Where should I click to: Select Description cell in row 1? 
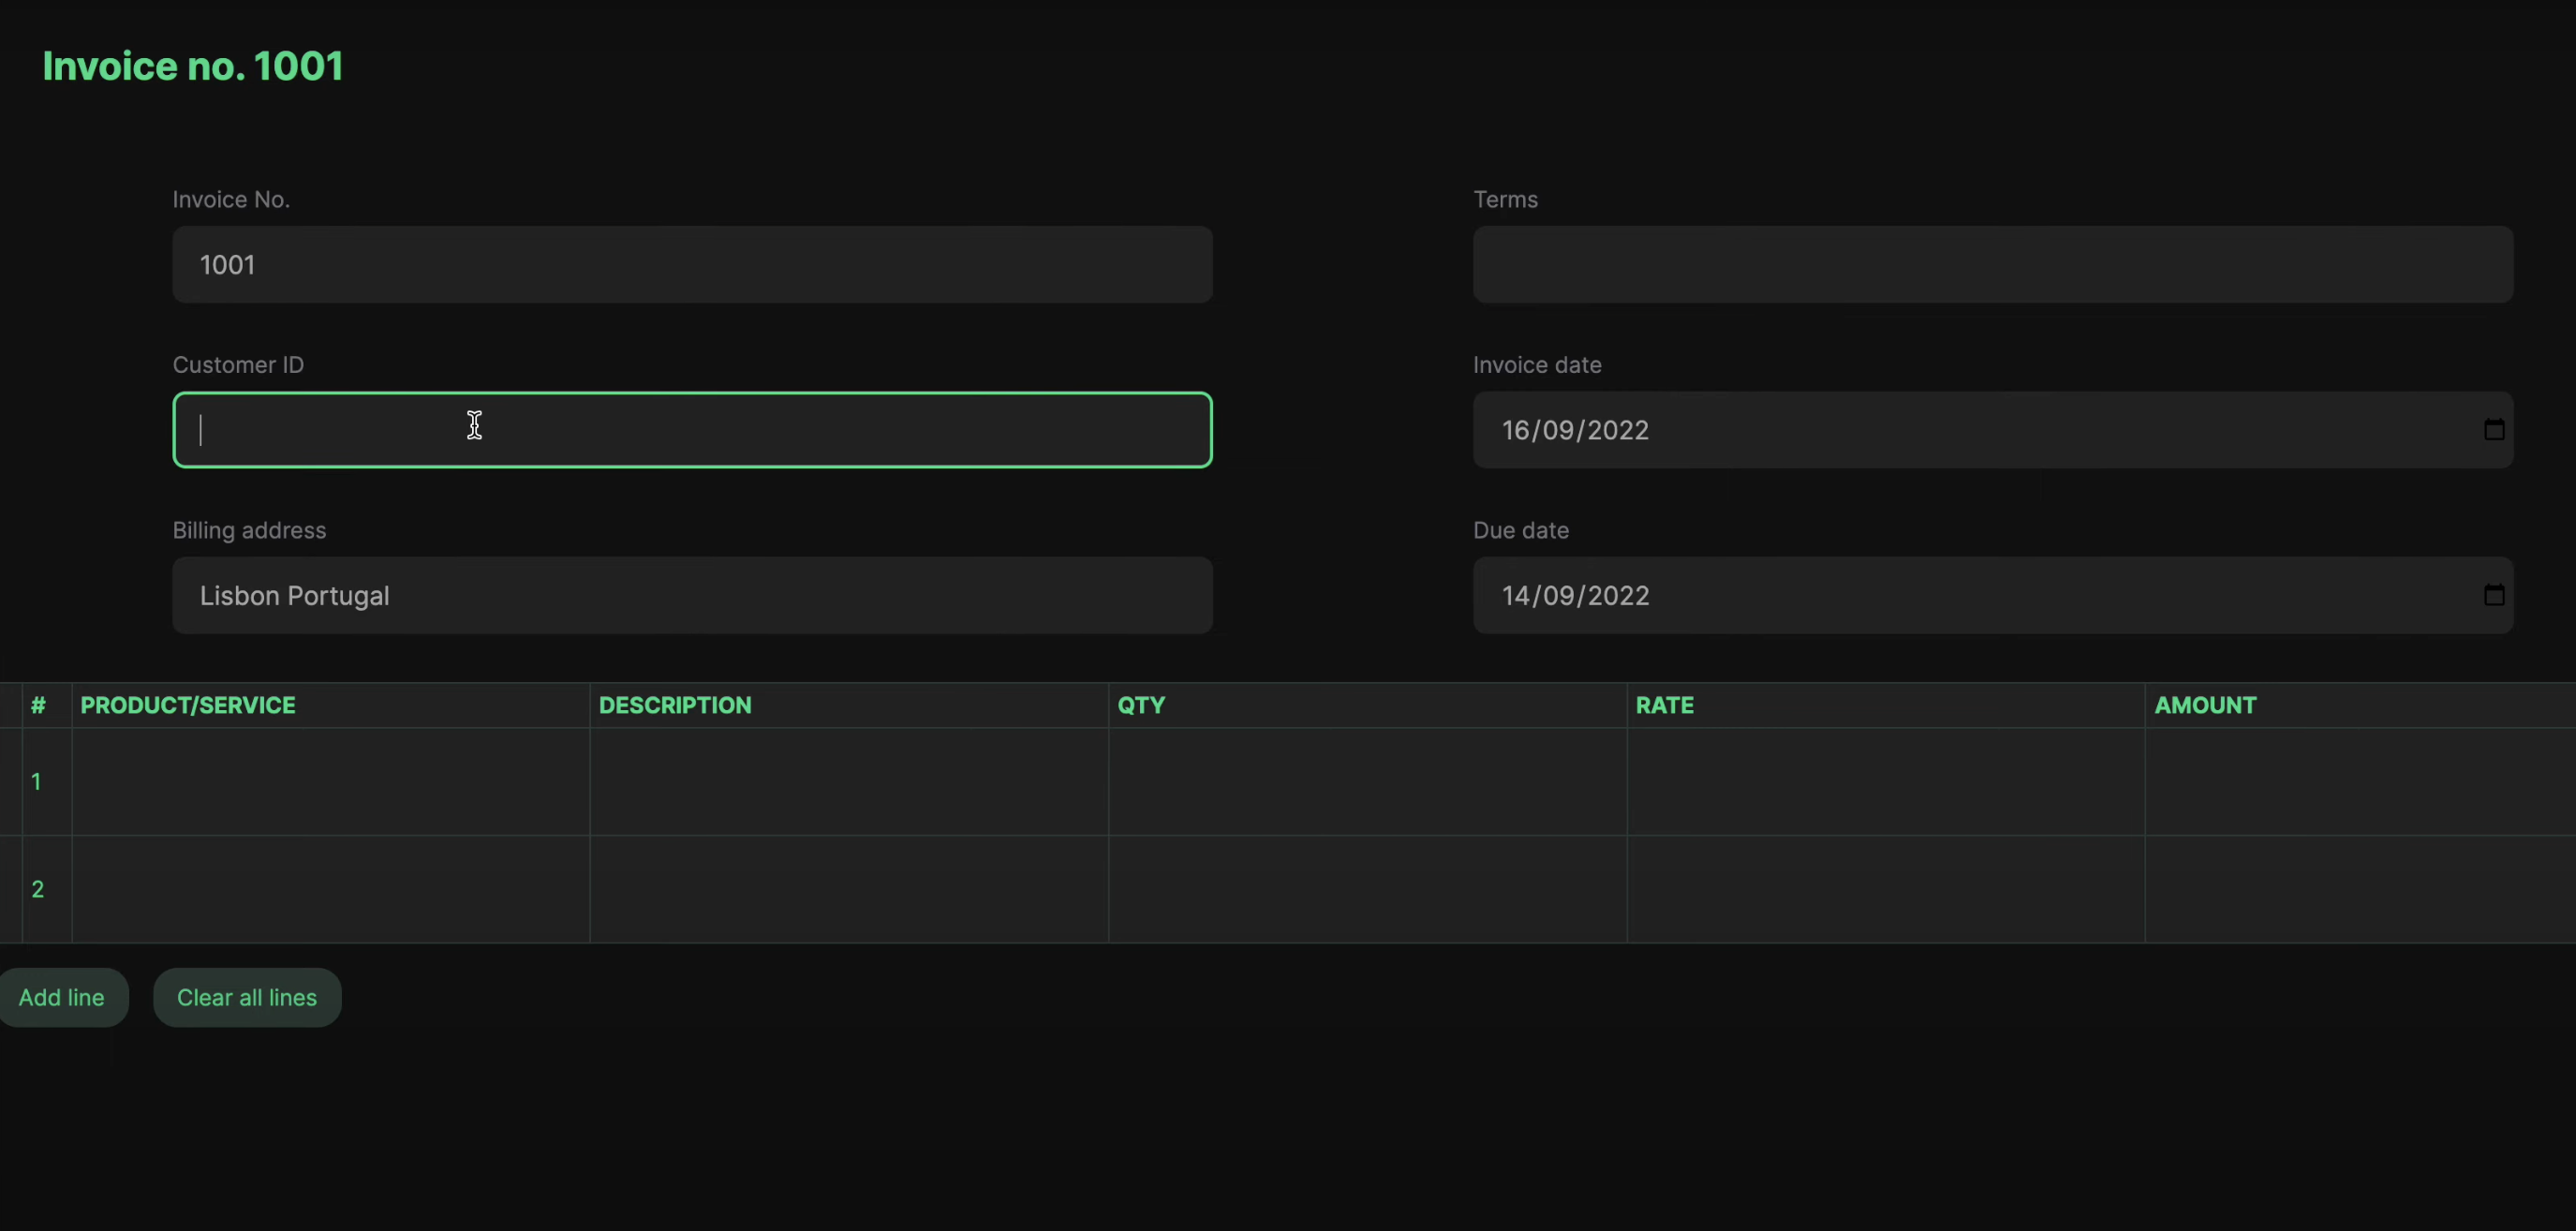(x=848, y=782)
